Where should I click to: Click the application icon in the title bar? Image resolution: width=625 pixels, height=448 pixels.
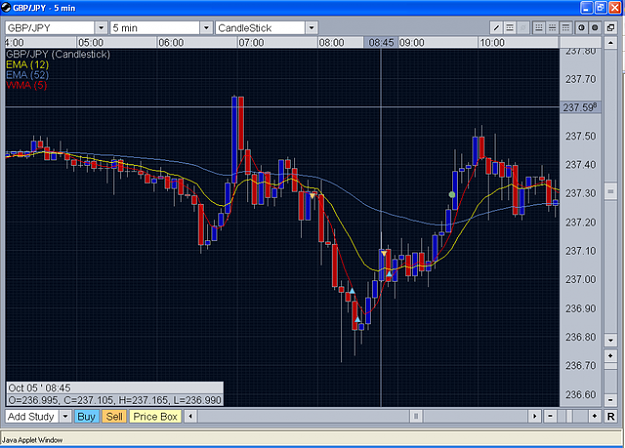click(6, 8)
